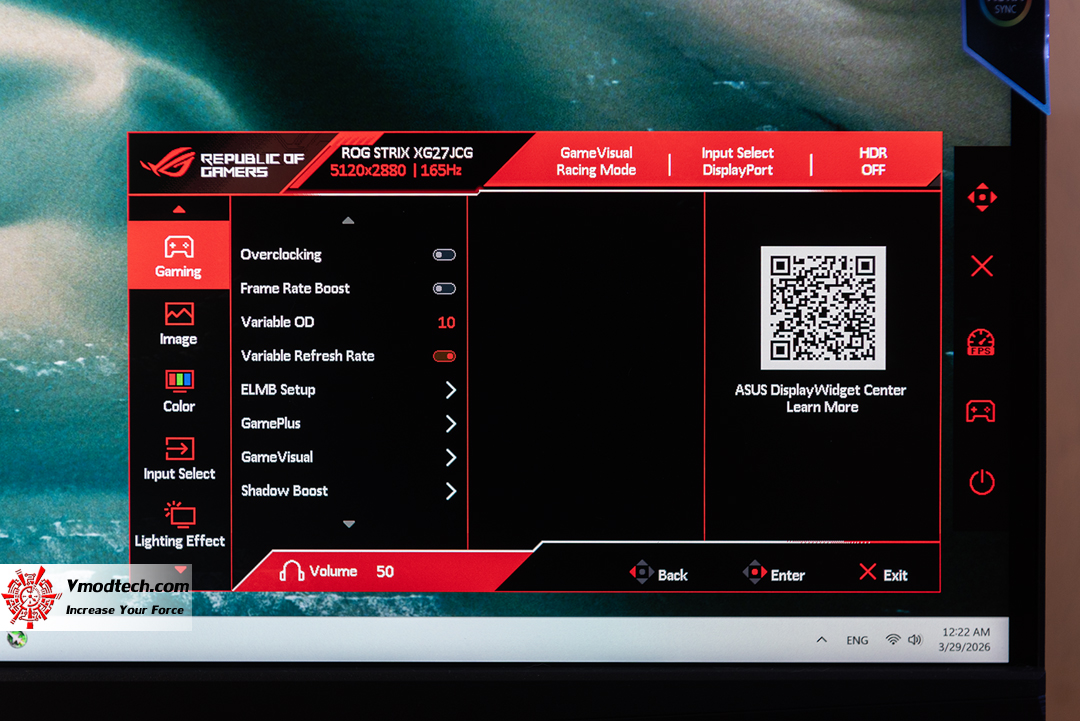Select the Shadow Boost menu row
This screenshot has height=721, width=1080.
(349, 491)
